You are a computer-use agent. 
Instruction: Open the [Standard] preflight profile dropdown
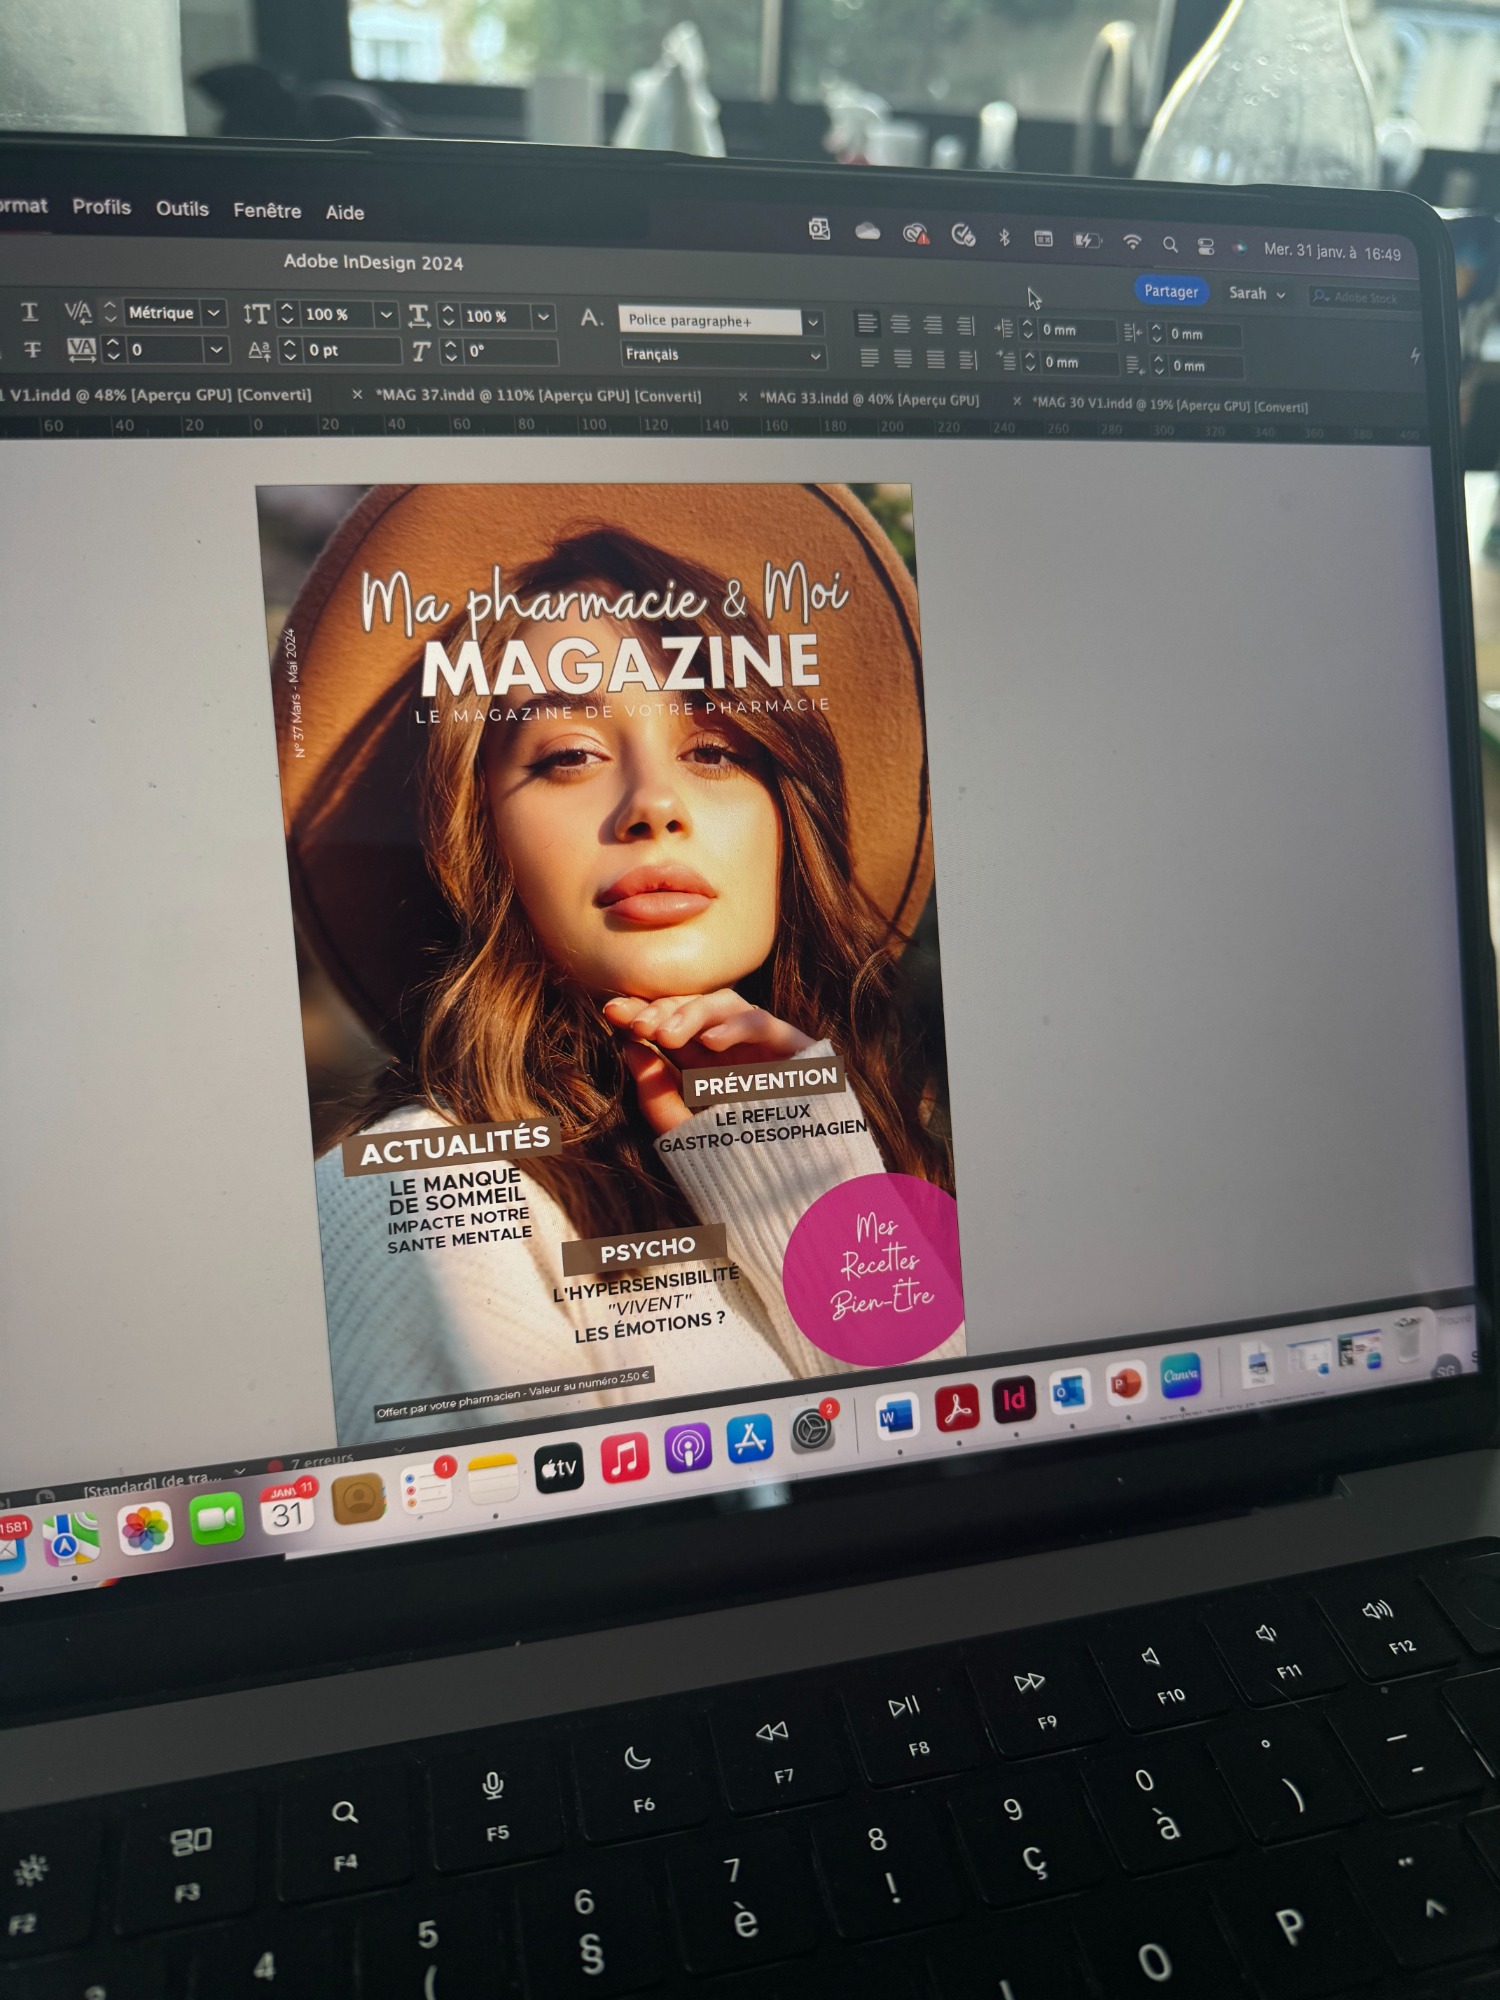(239, 1471)
